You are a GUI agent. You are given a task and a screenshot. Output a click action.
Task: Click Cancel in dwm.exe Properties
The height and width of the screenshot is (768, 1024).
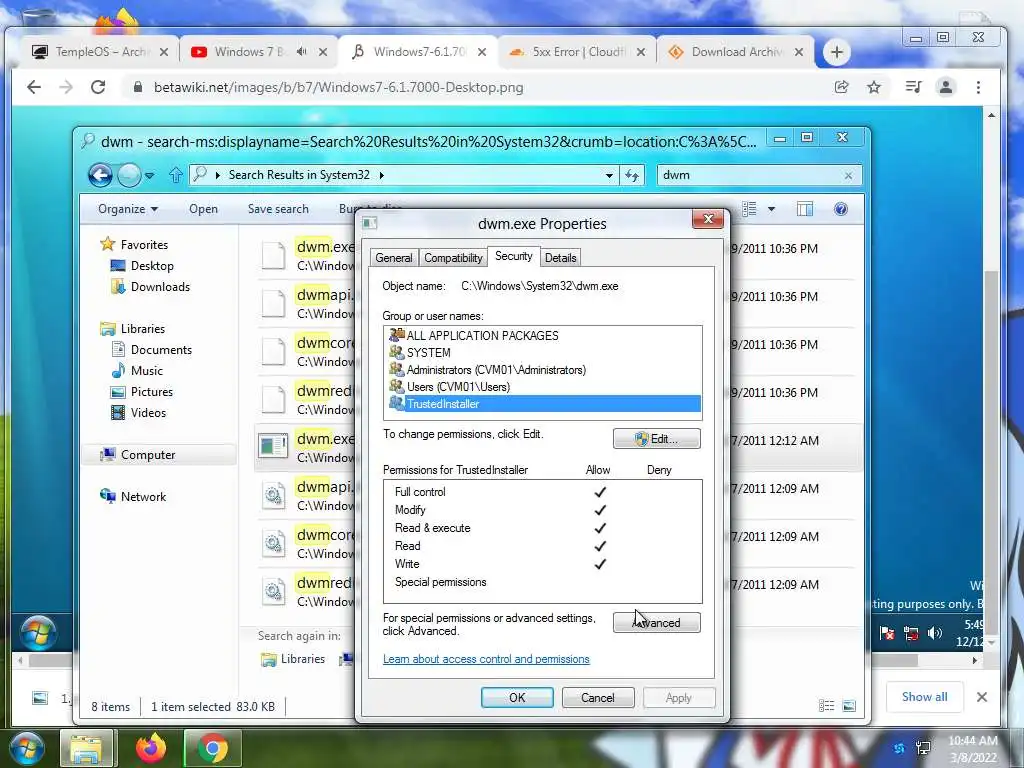coord(598,697)
